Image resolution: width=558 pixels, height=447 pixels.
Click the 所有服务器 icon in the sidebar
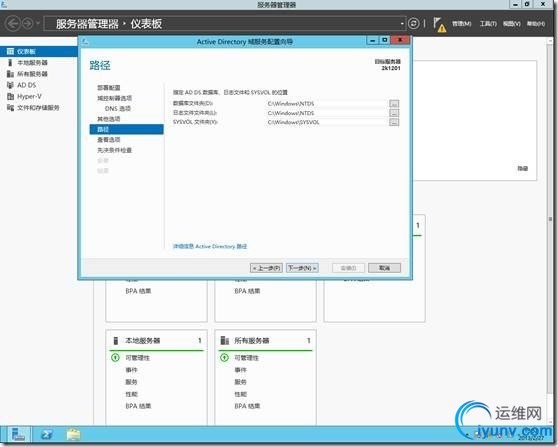10,74
